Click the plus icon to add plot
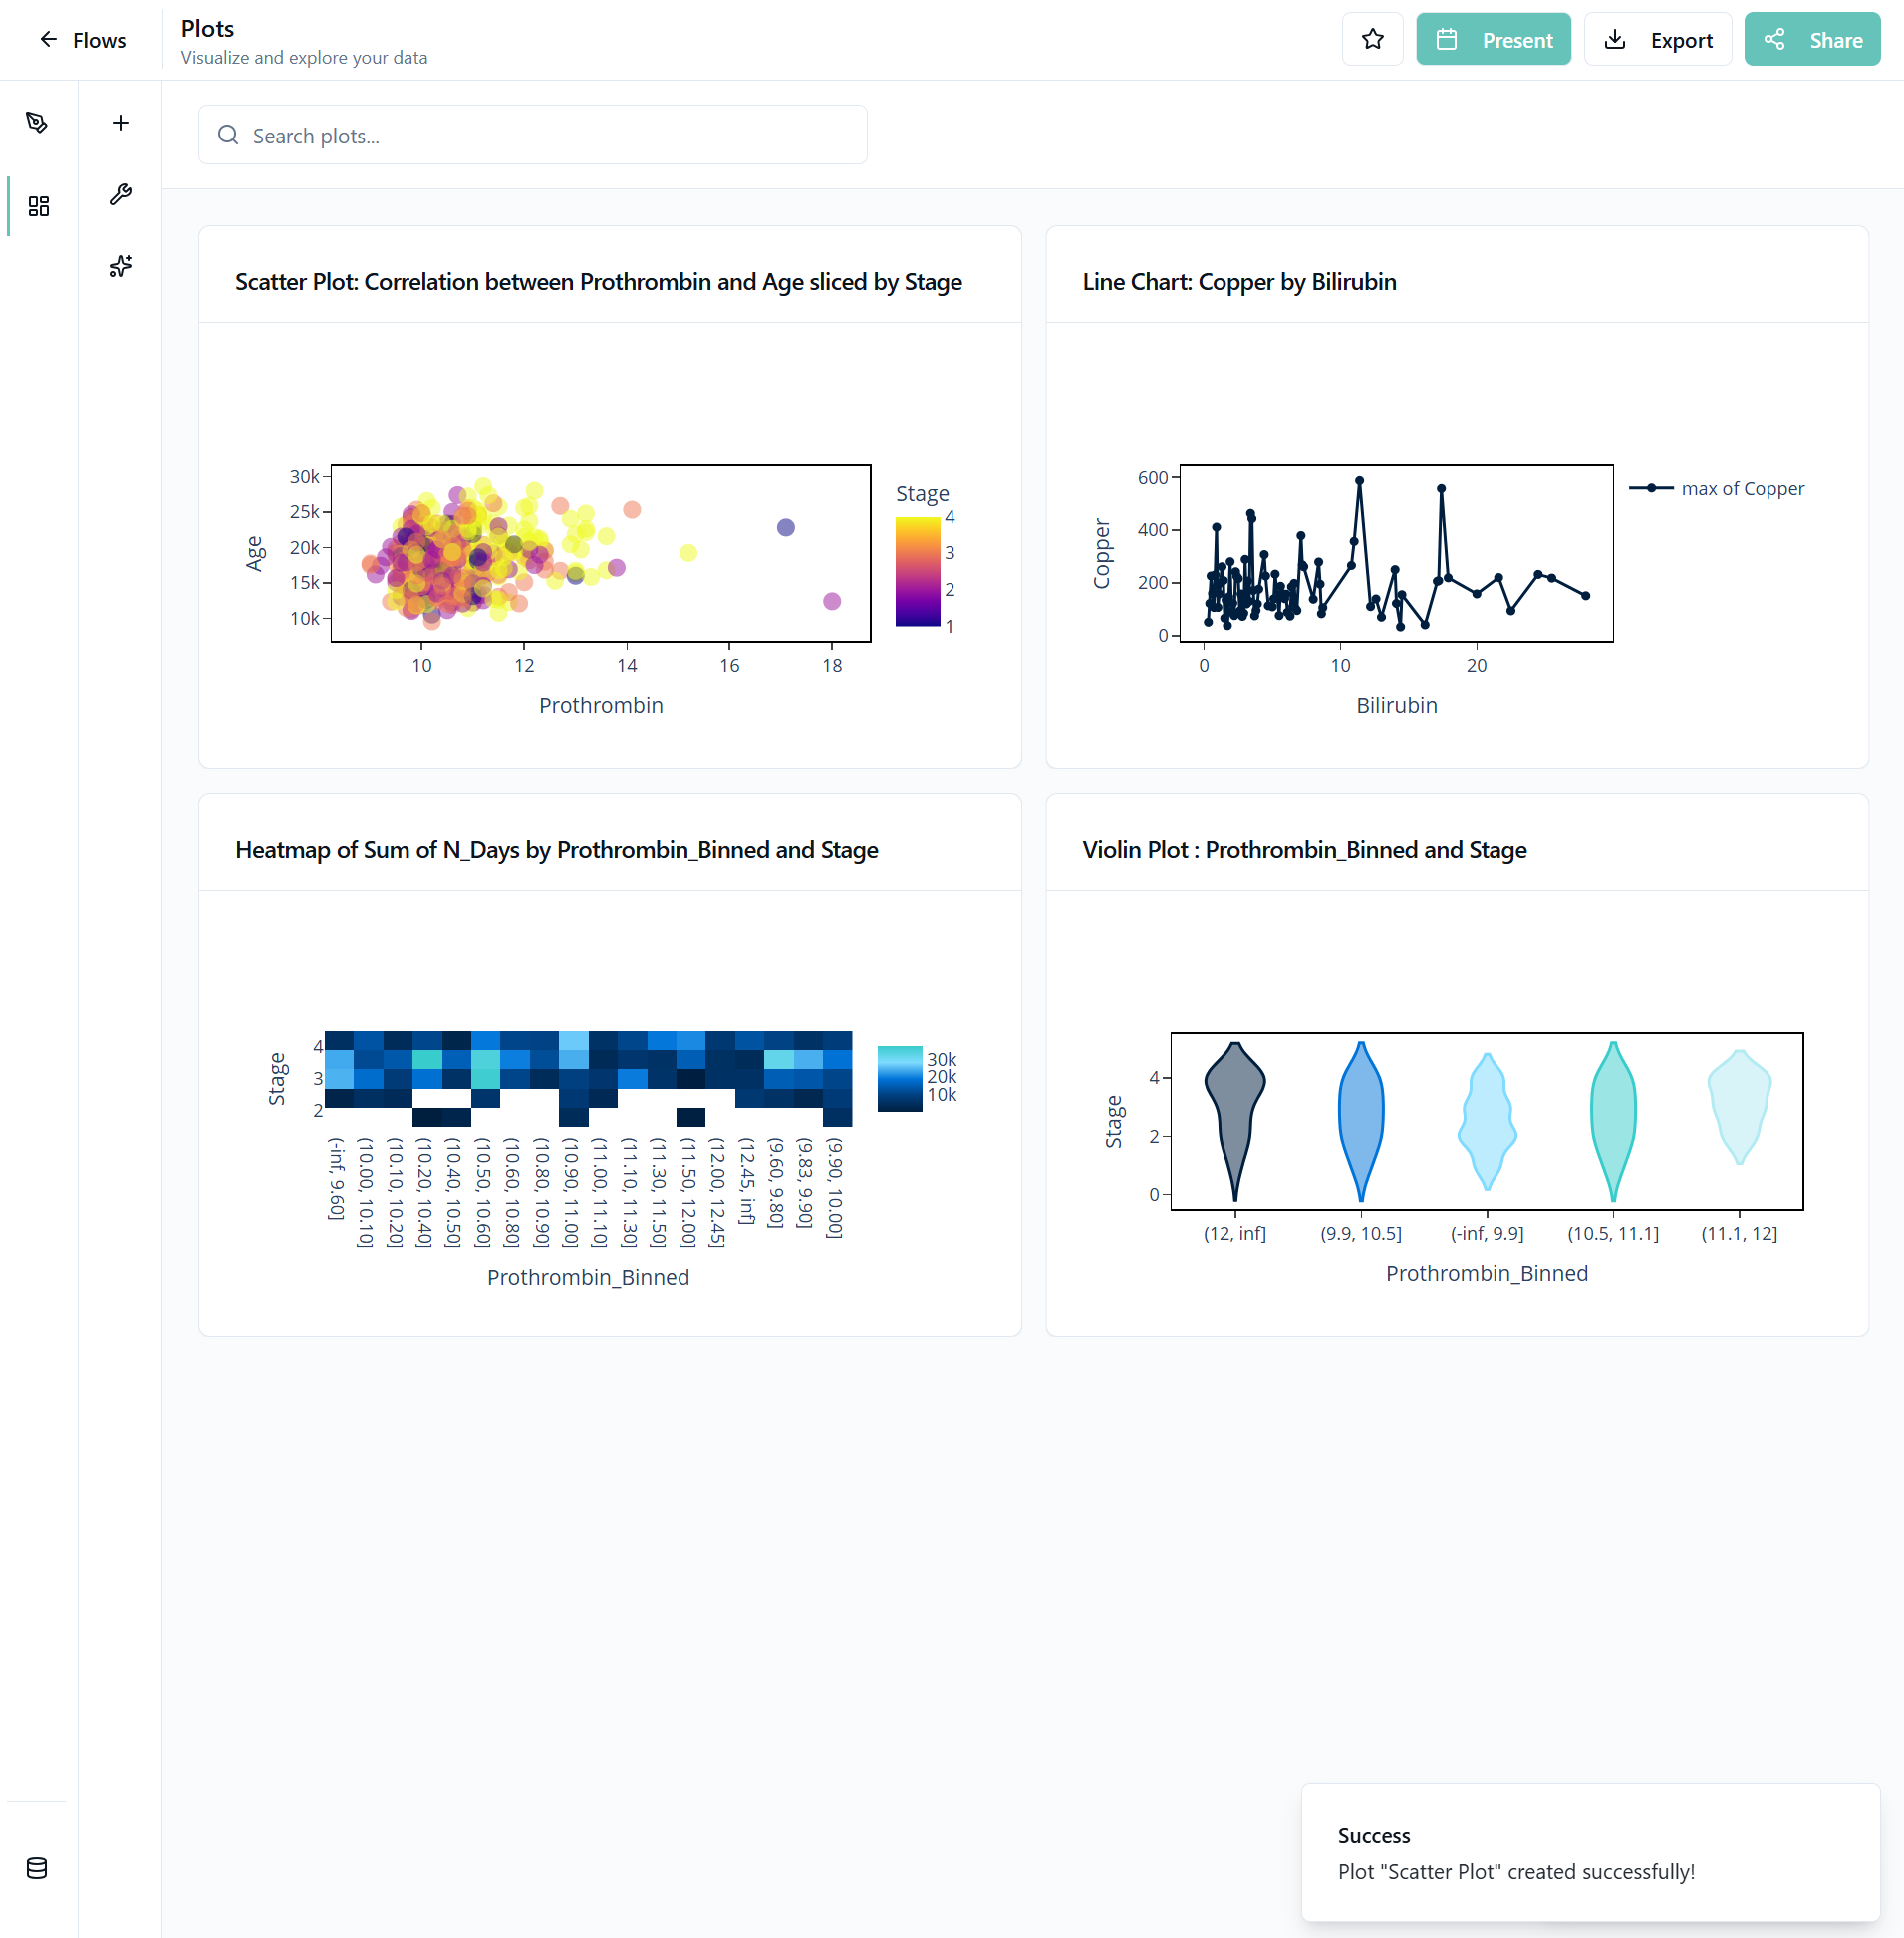This screenshot has width=1904, height=1938. coord(120,122)
